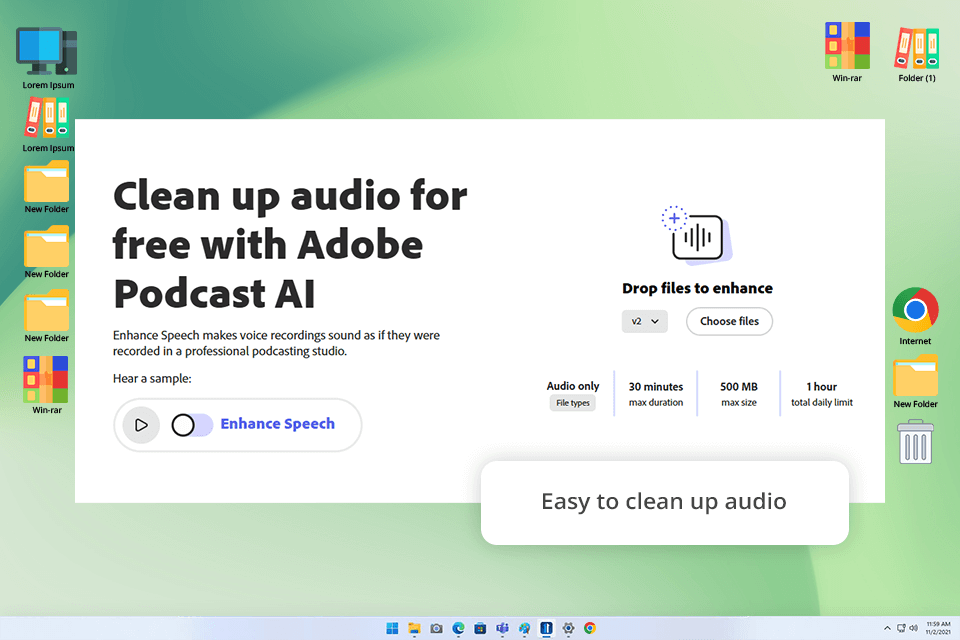The width and height of the screenshot is (960, 640).
Task: Open the clock showing 11:59 AM
Action: 938,628
